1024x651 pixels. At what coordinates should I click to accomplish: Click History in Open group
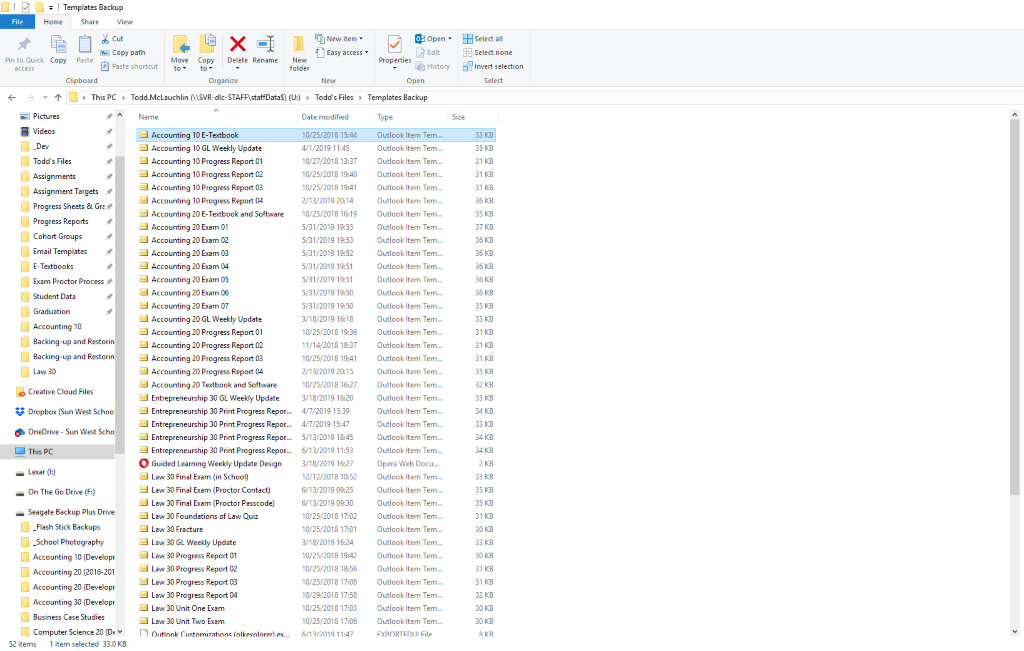click(432, 67)
